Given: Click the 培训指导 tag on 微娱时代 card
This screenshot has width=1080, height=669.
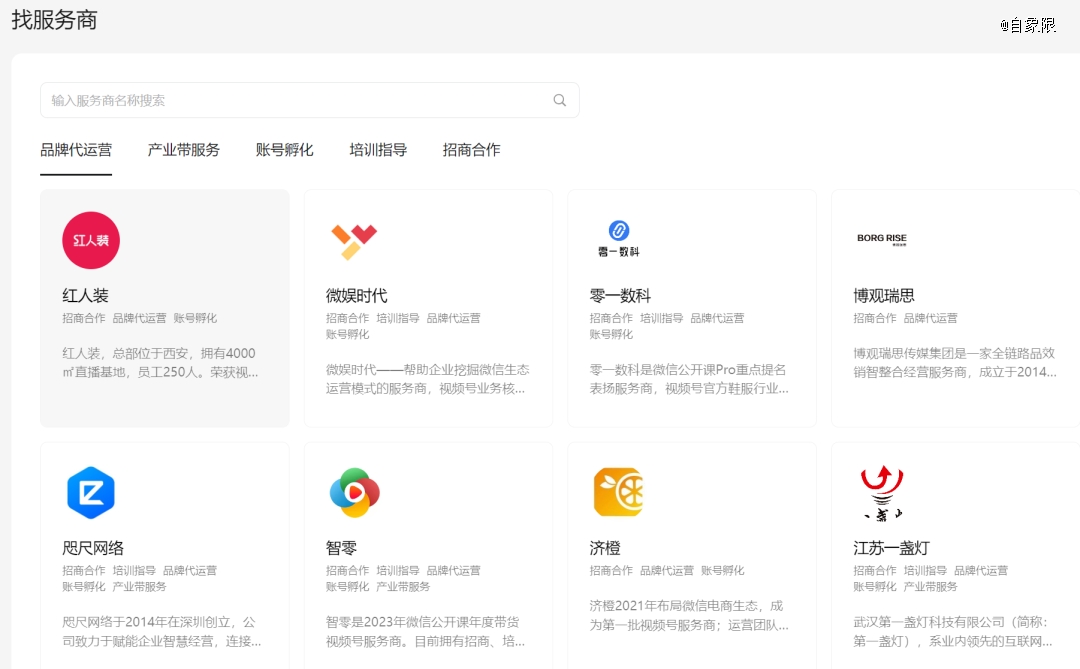Looking at the screenshot, I should 398,318.
